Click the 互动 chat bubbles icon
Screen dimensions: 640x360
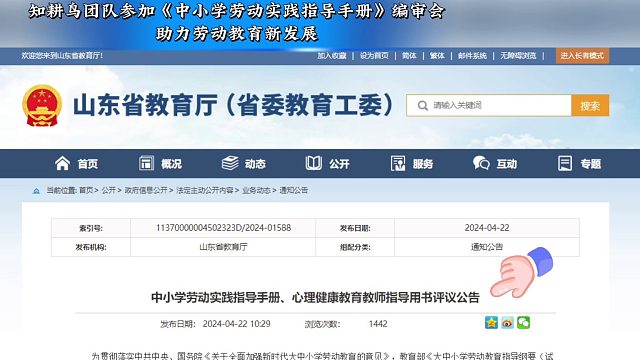point(481,163)
